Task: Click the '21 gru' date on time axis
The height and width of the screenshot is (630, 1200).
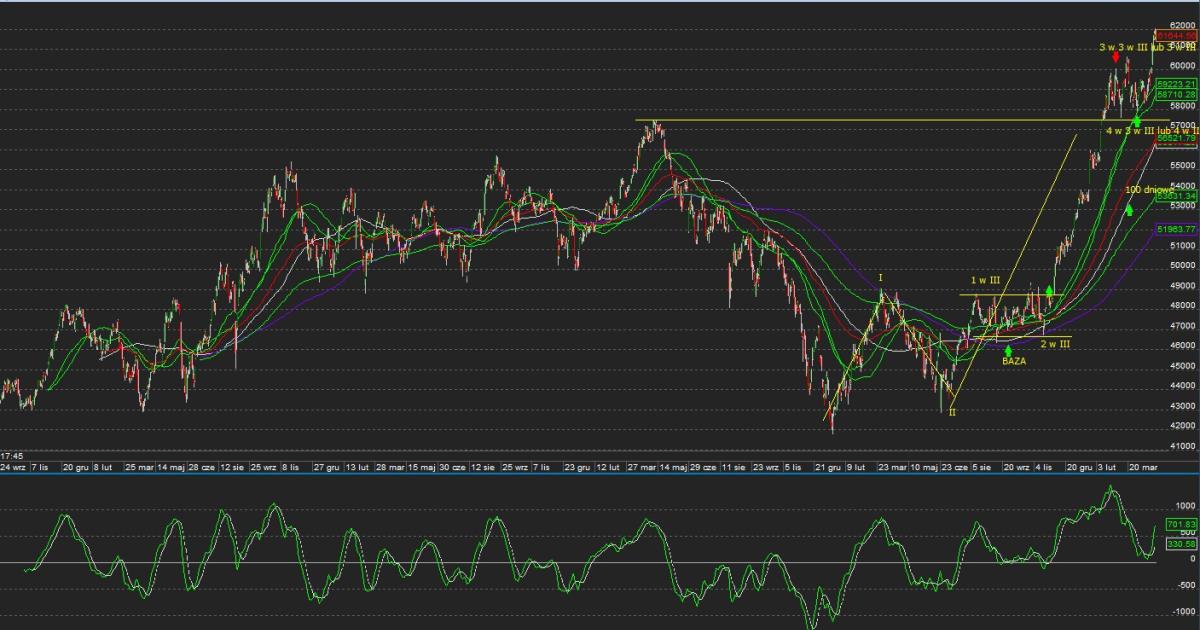Action: [x=827, y=467]
